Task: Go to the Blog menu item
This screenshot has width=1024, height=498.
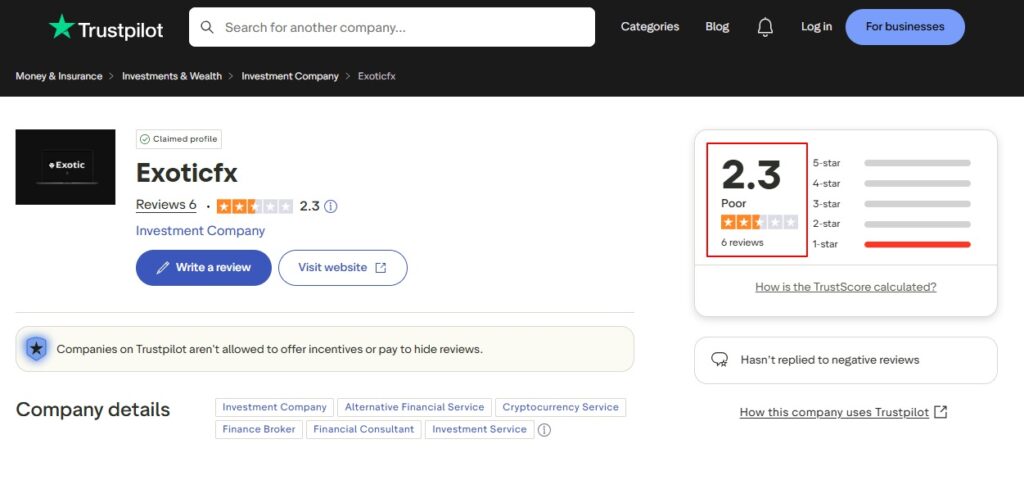Action: pos(717,27)
